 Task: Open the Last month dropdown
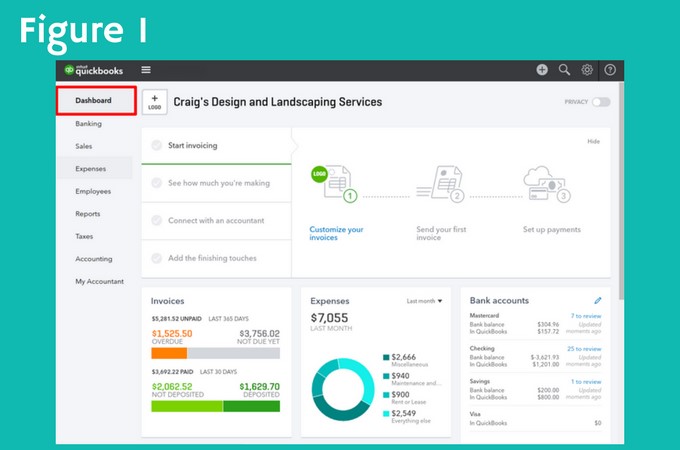(424, 301)
